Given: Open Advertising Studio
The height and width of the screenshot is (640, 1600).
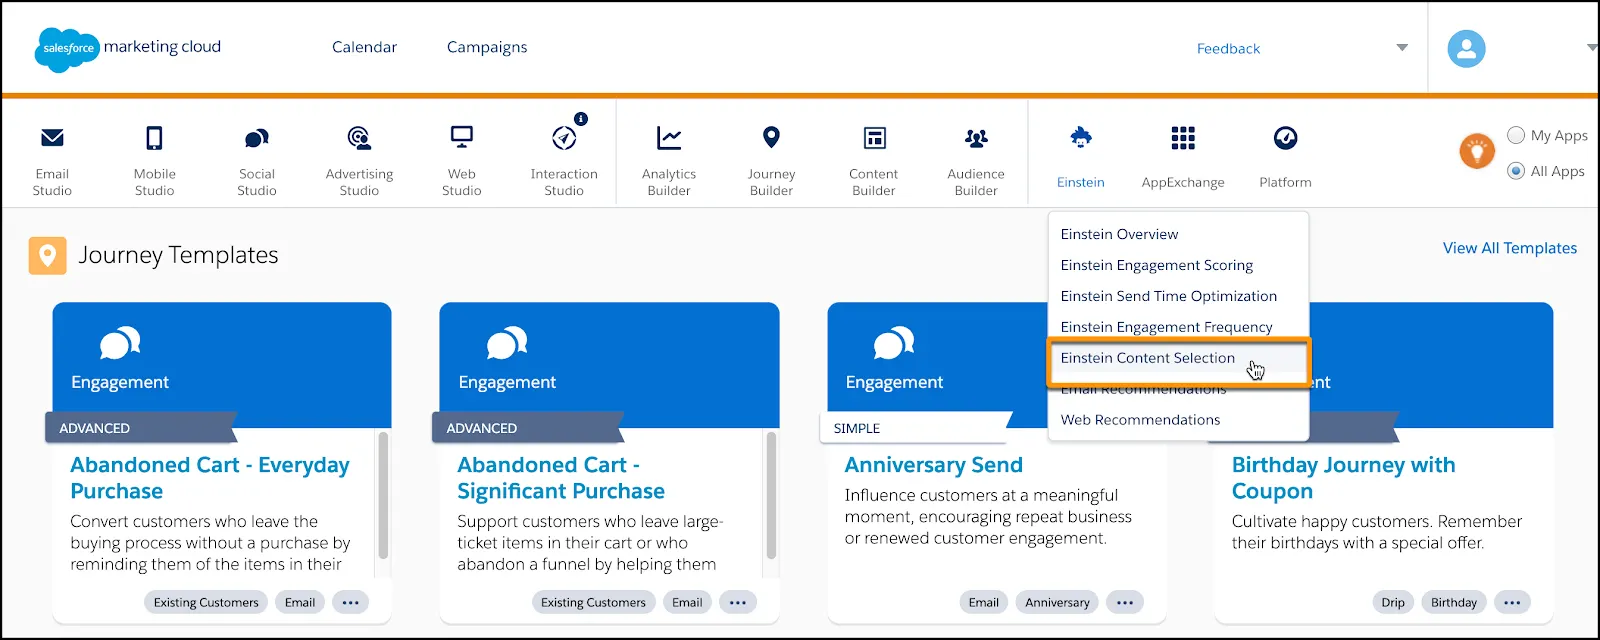Looking at the screenshot, I should pyautogui.click(x=359, y=158).
